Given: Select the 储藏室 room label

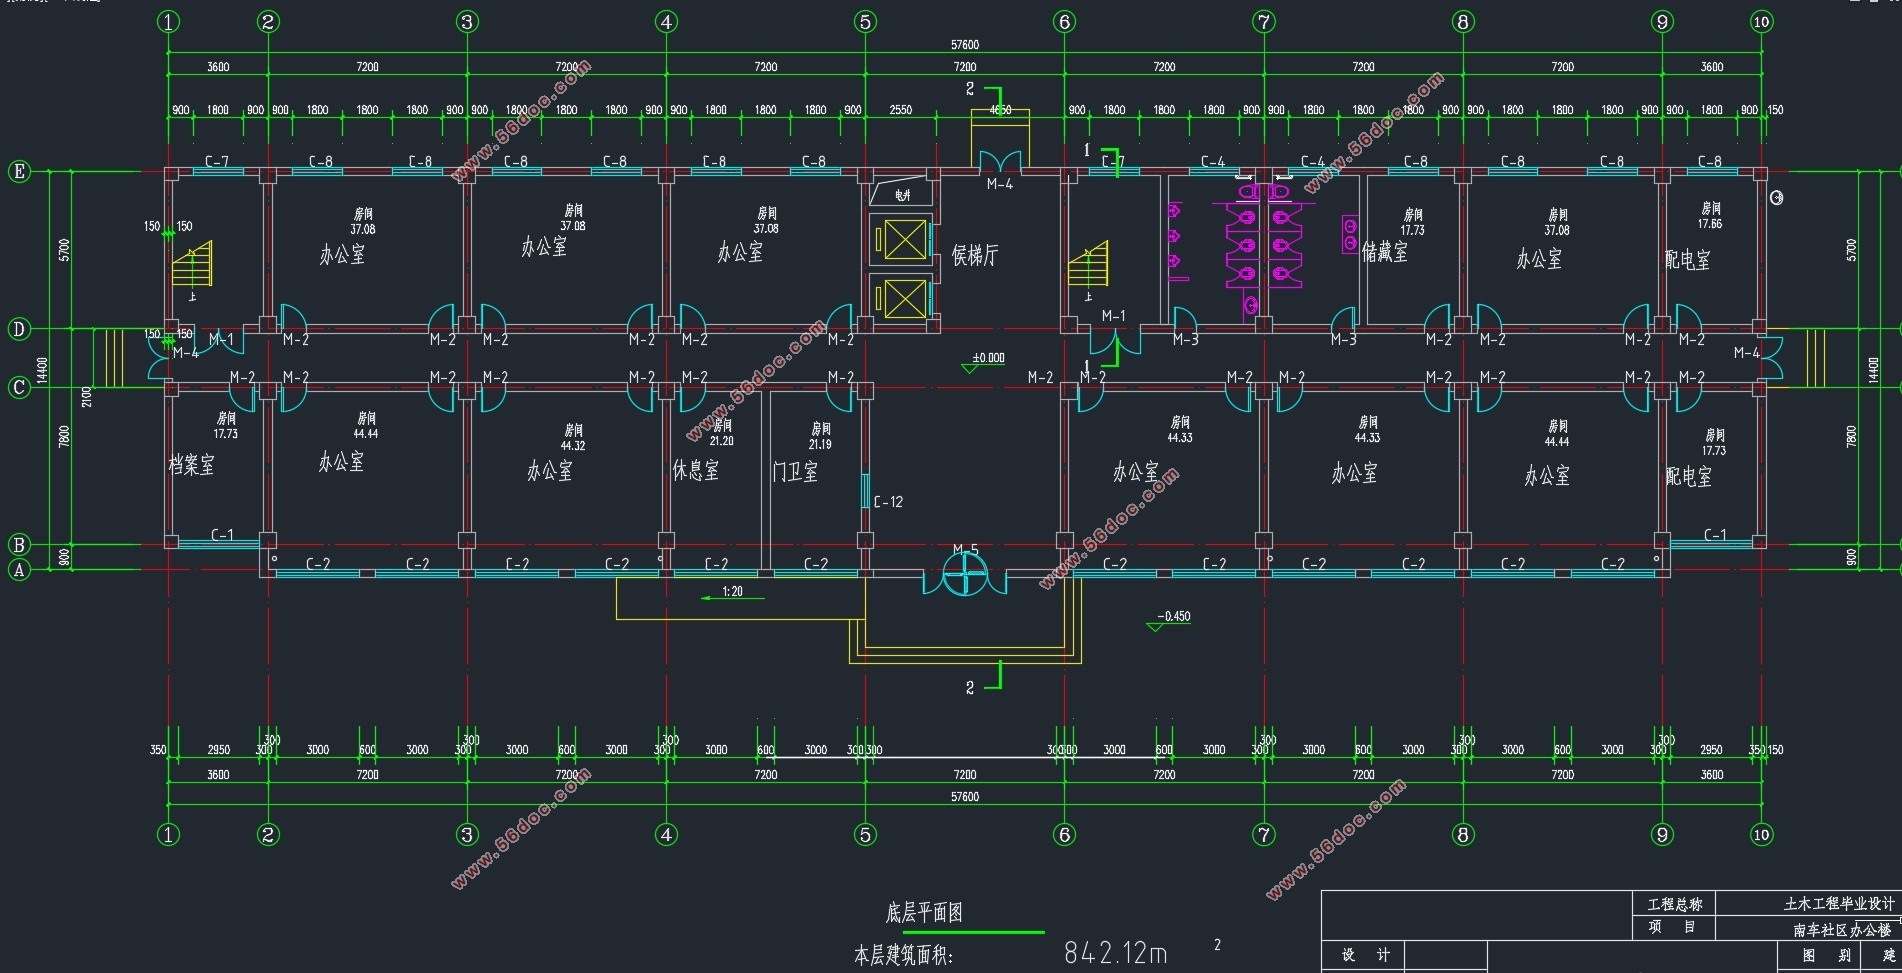Looking at the screenshot, I should coord(1385,252).
